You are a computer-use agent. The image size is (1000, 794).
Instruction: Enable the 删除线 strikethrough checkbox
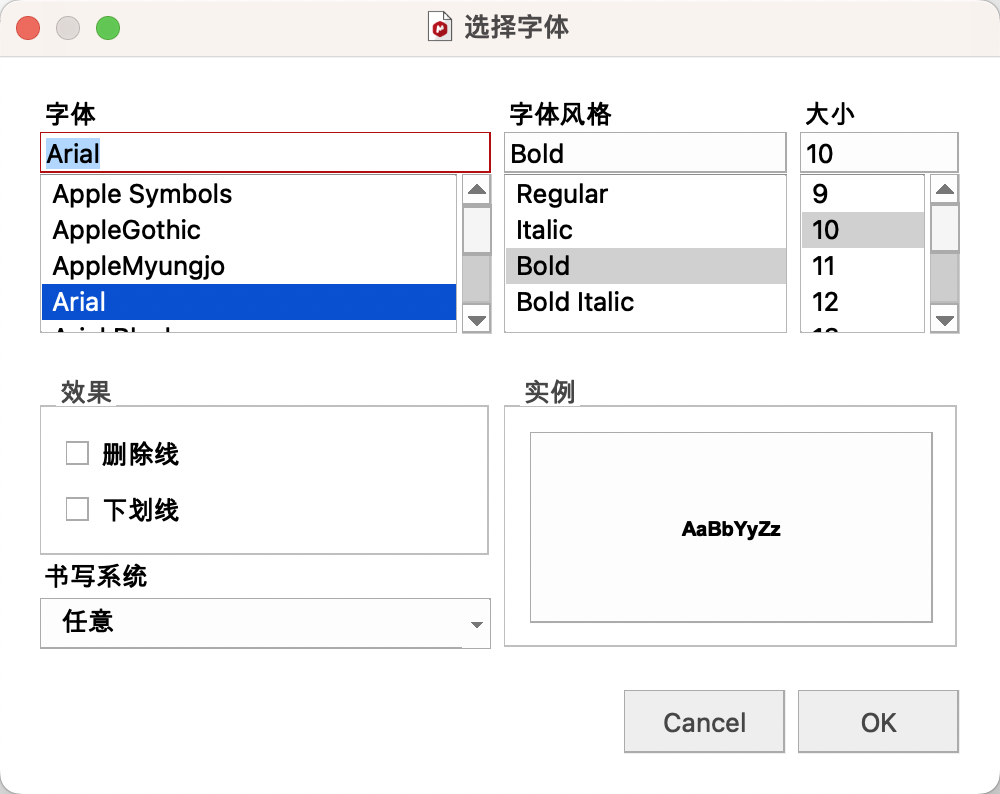coord(77,453)
